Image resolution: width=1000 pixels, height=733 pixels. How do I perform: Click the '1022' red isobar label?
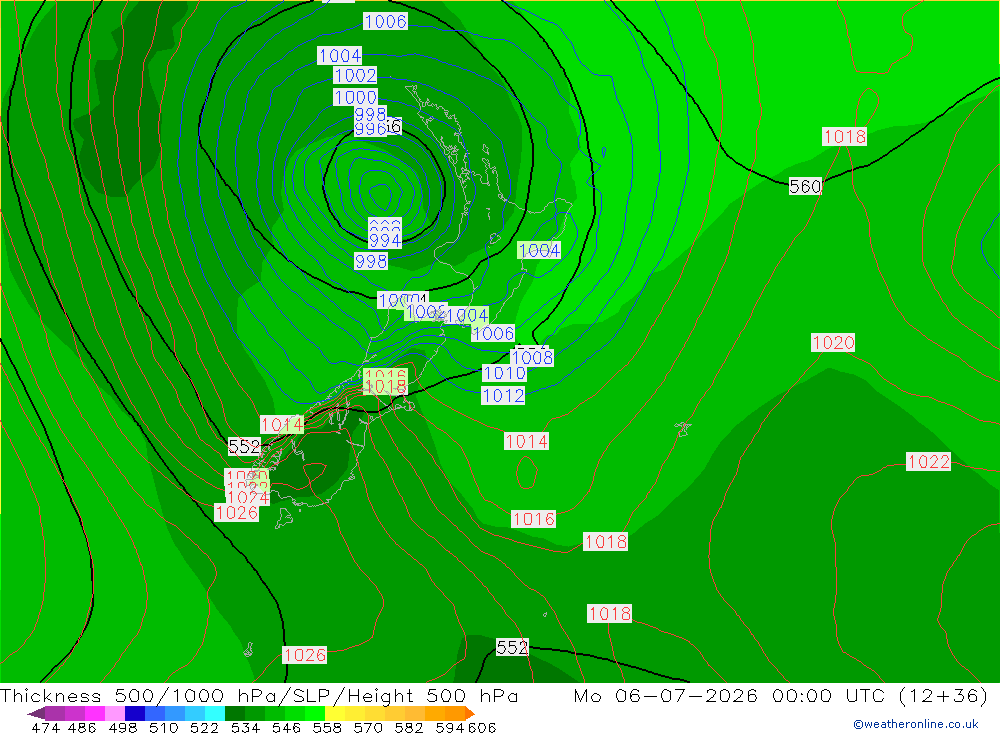929,461
